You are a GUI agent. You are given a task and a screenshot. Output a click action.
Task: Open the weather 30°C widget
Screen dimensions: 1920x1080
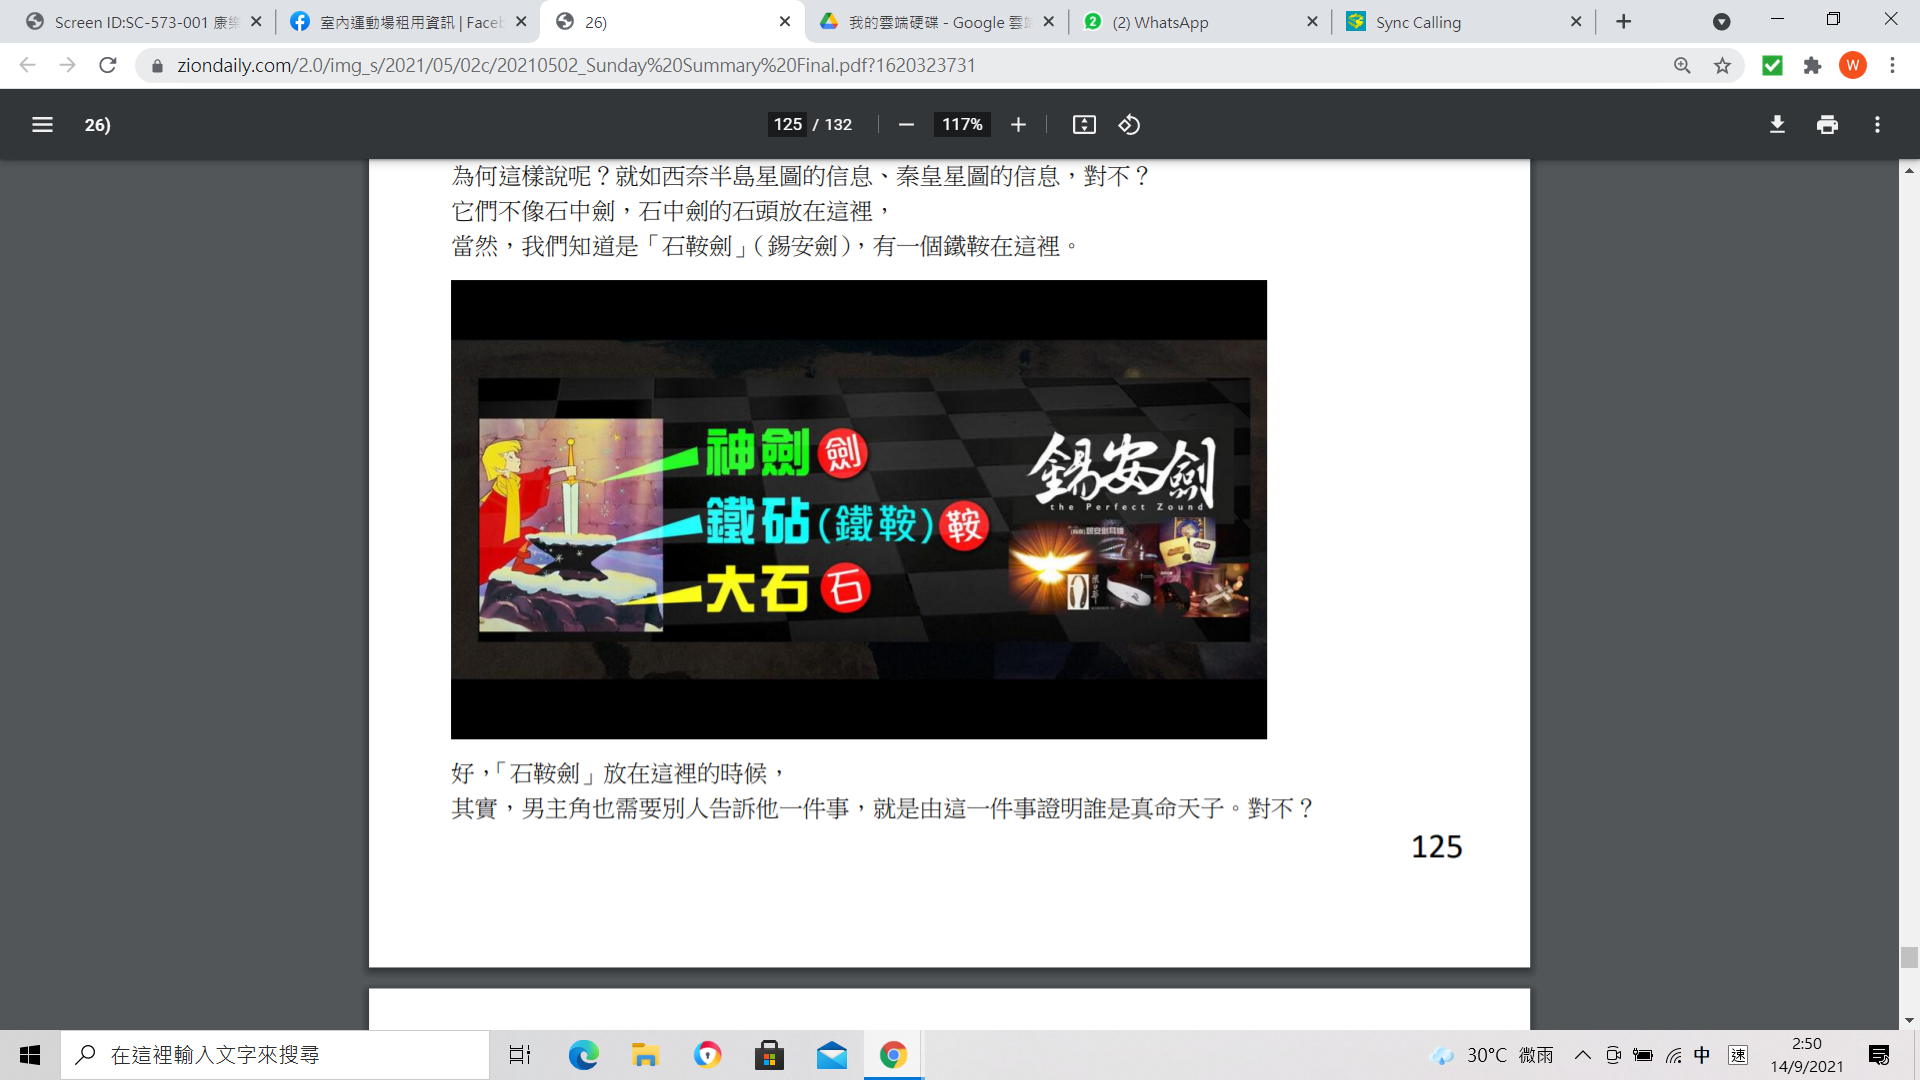tap(1491, 1055)
